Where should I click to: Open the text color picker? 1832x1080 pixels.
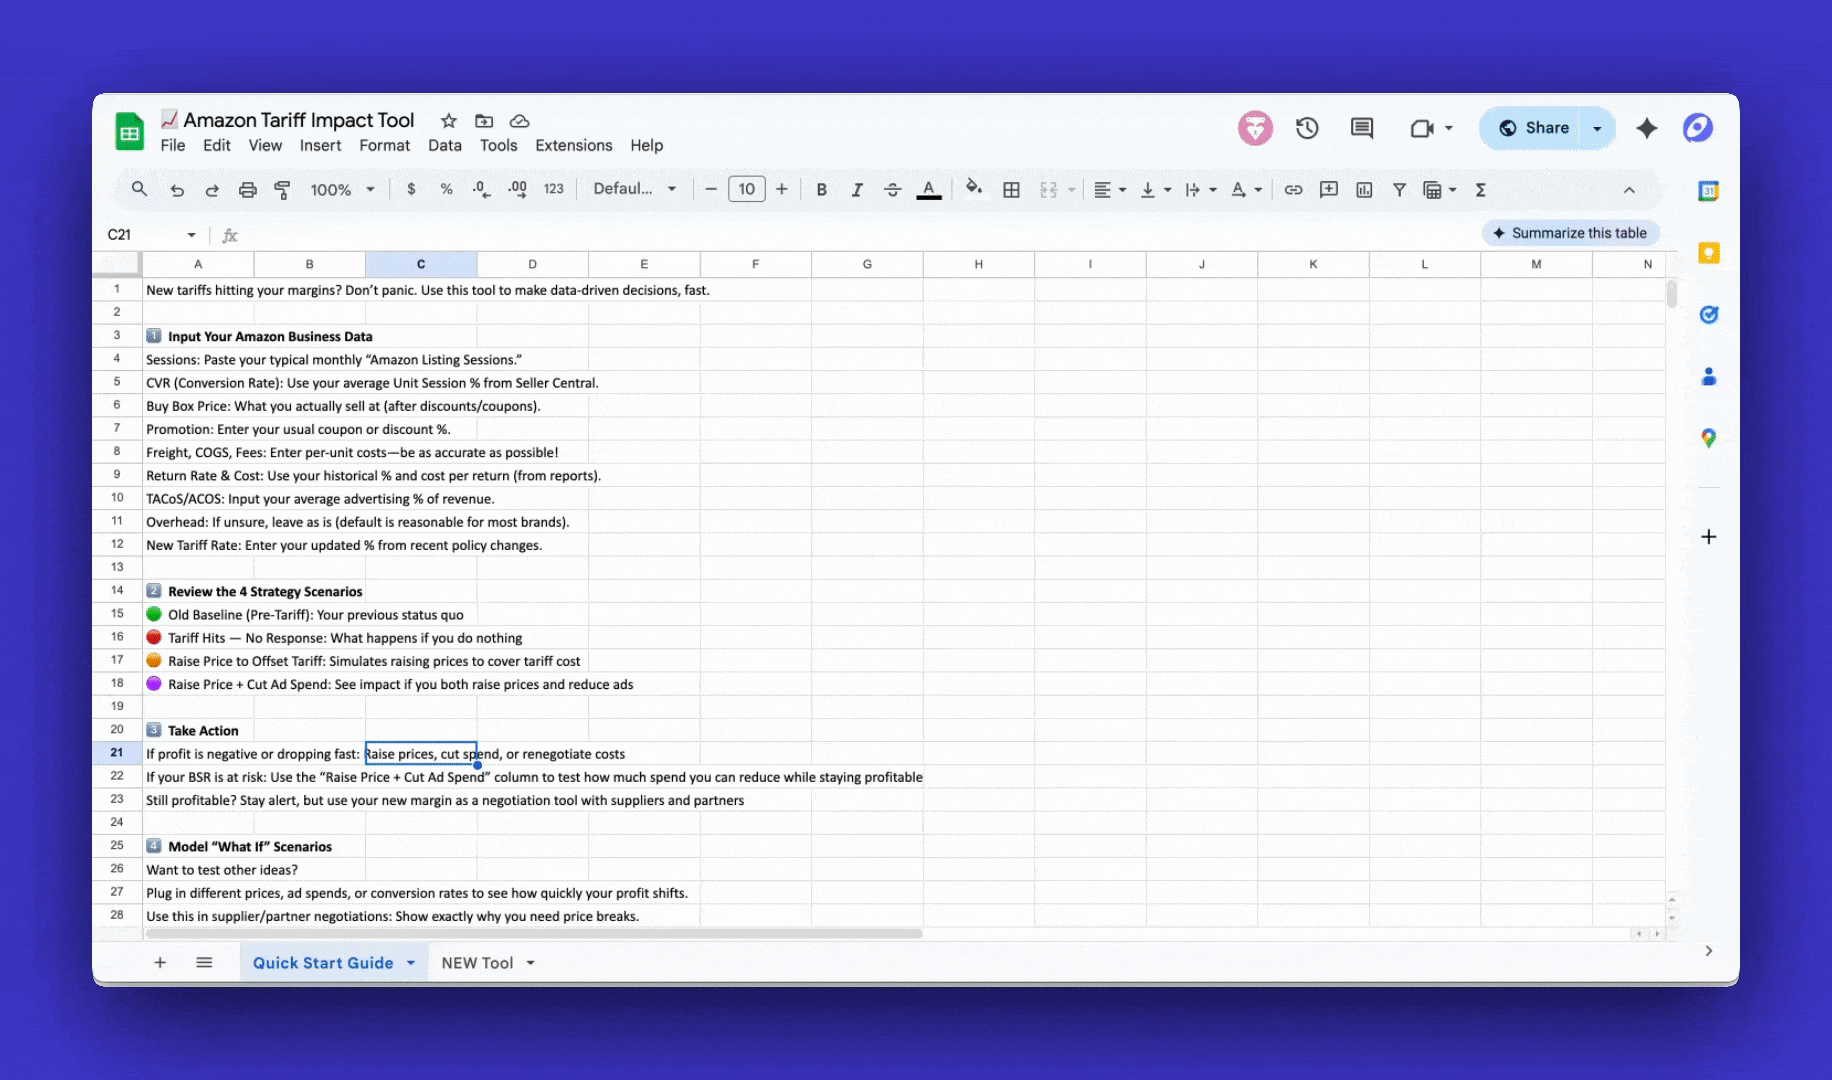coord(929,190)
